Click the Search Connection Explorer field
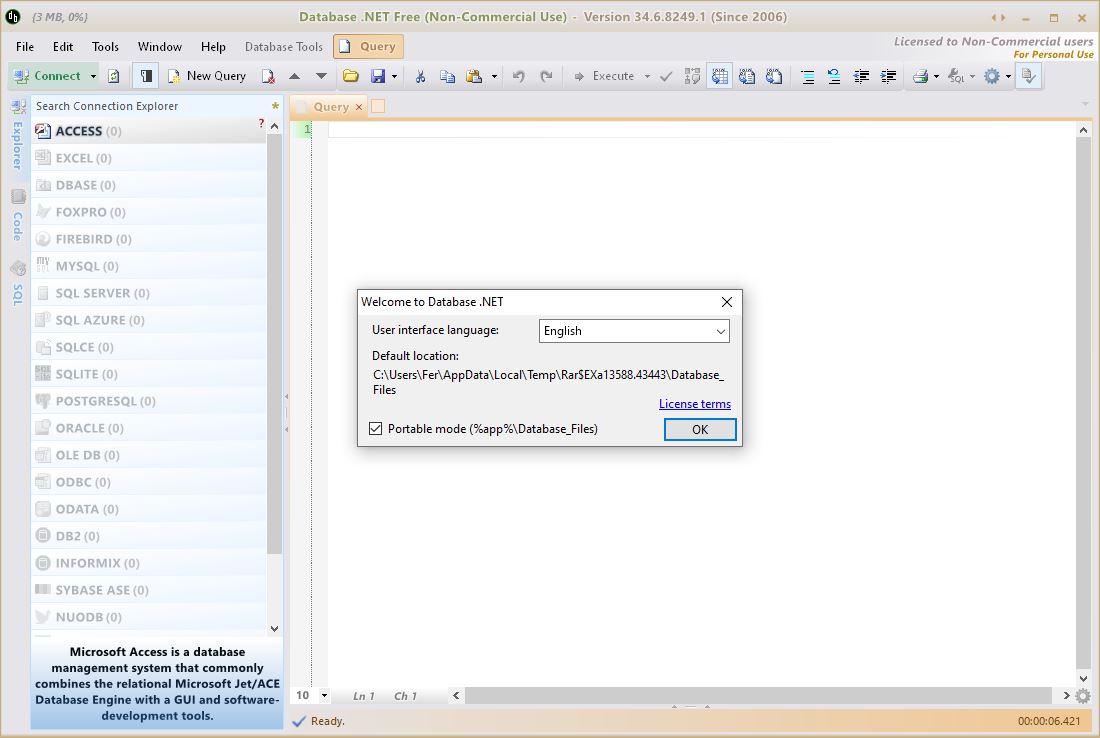Viewport: 1100px width, 738px height. [x=150, y=106]
